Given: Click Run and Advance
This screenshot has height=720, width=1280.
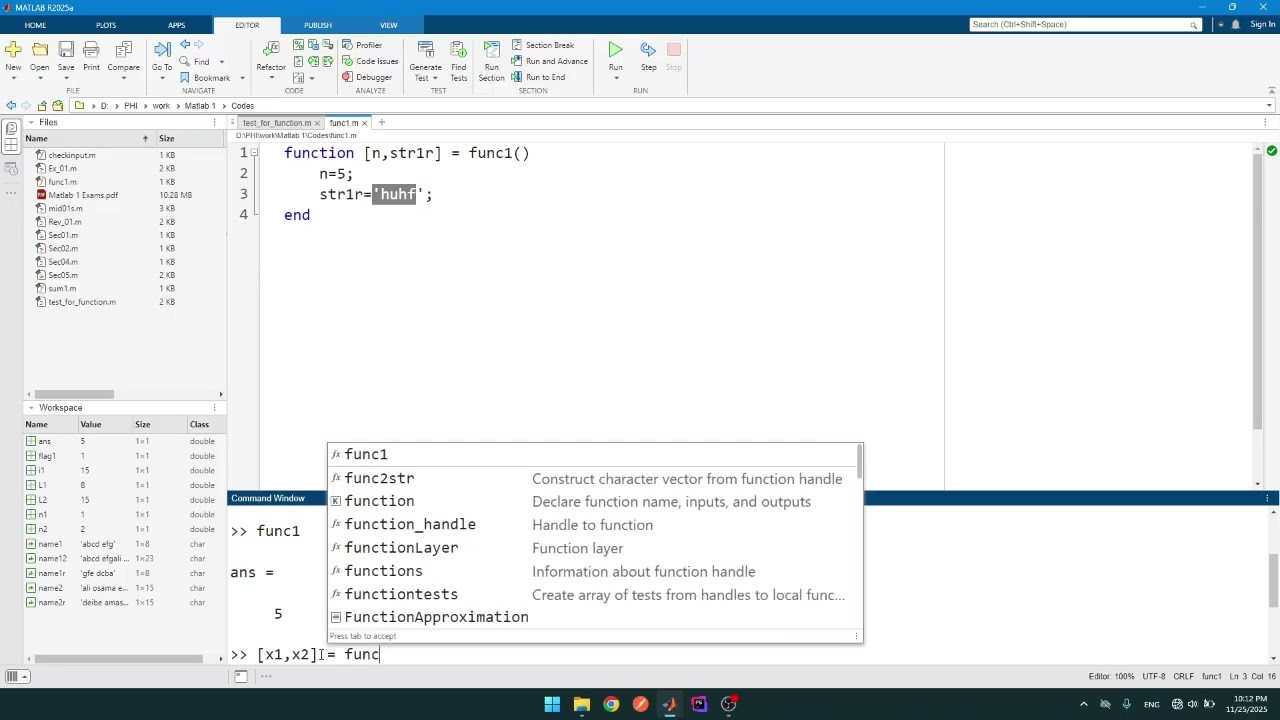Looking at the screenshot, I should 550,61.
